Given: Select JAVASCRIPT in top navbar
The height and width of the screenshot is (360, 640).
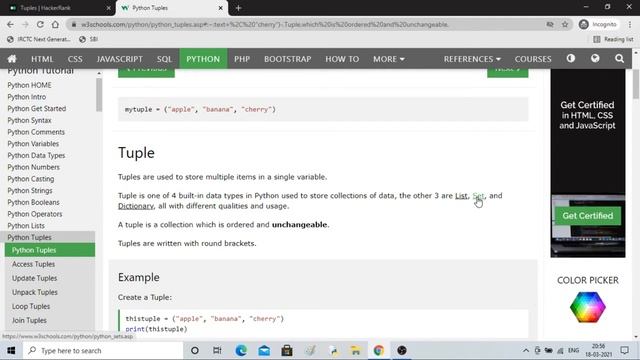Looking at the screenshot, I should pyautogui.click(x=120, y=59).
